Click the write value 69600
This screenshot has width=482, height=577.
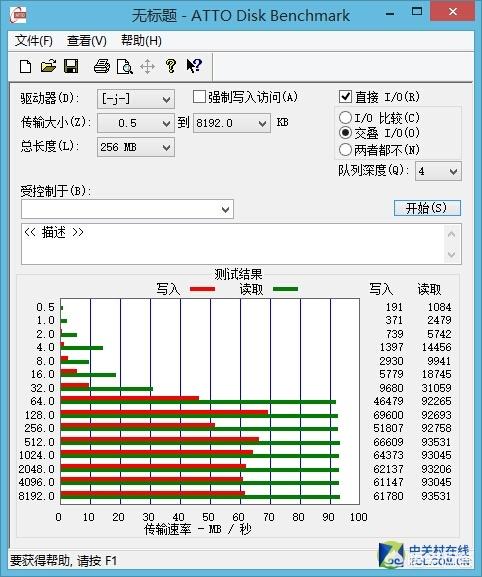click(389, 415)
